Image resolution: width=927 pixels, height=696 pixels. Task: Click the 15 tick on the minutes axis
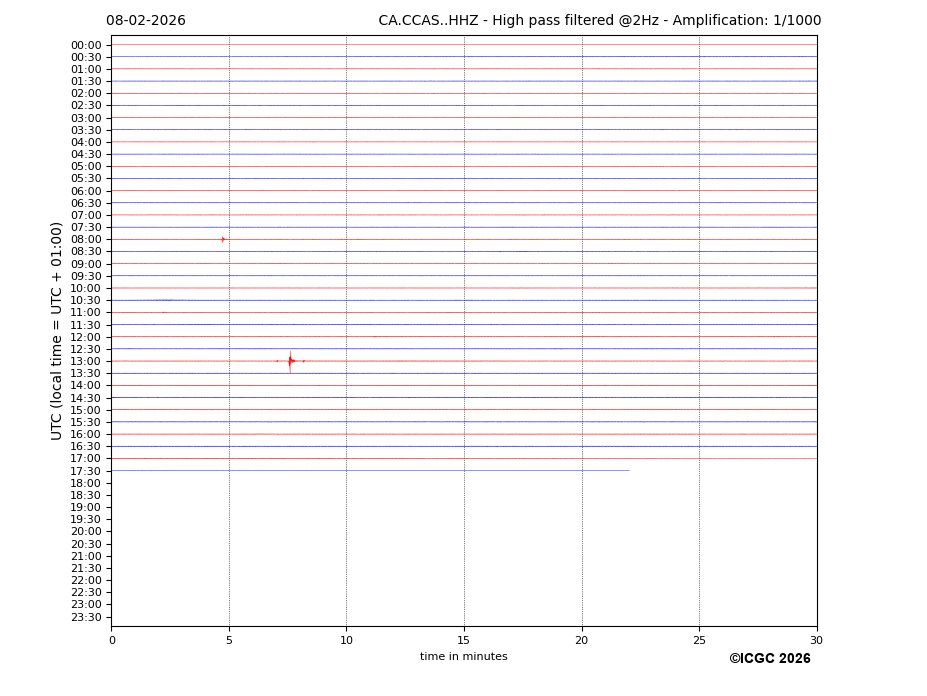[x=464, y=640]
